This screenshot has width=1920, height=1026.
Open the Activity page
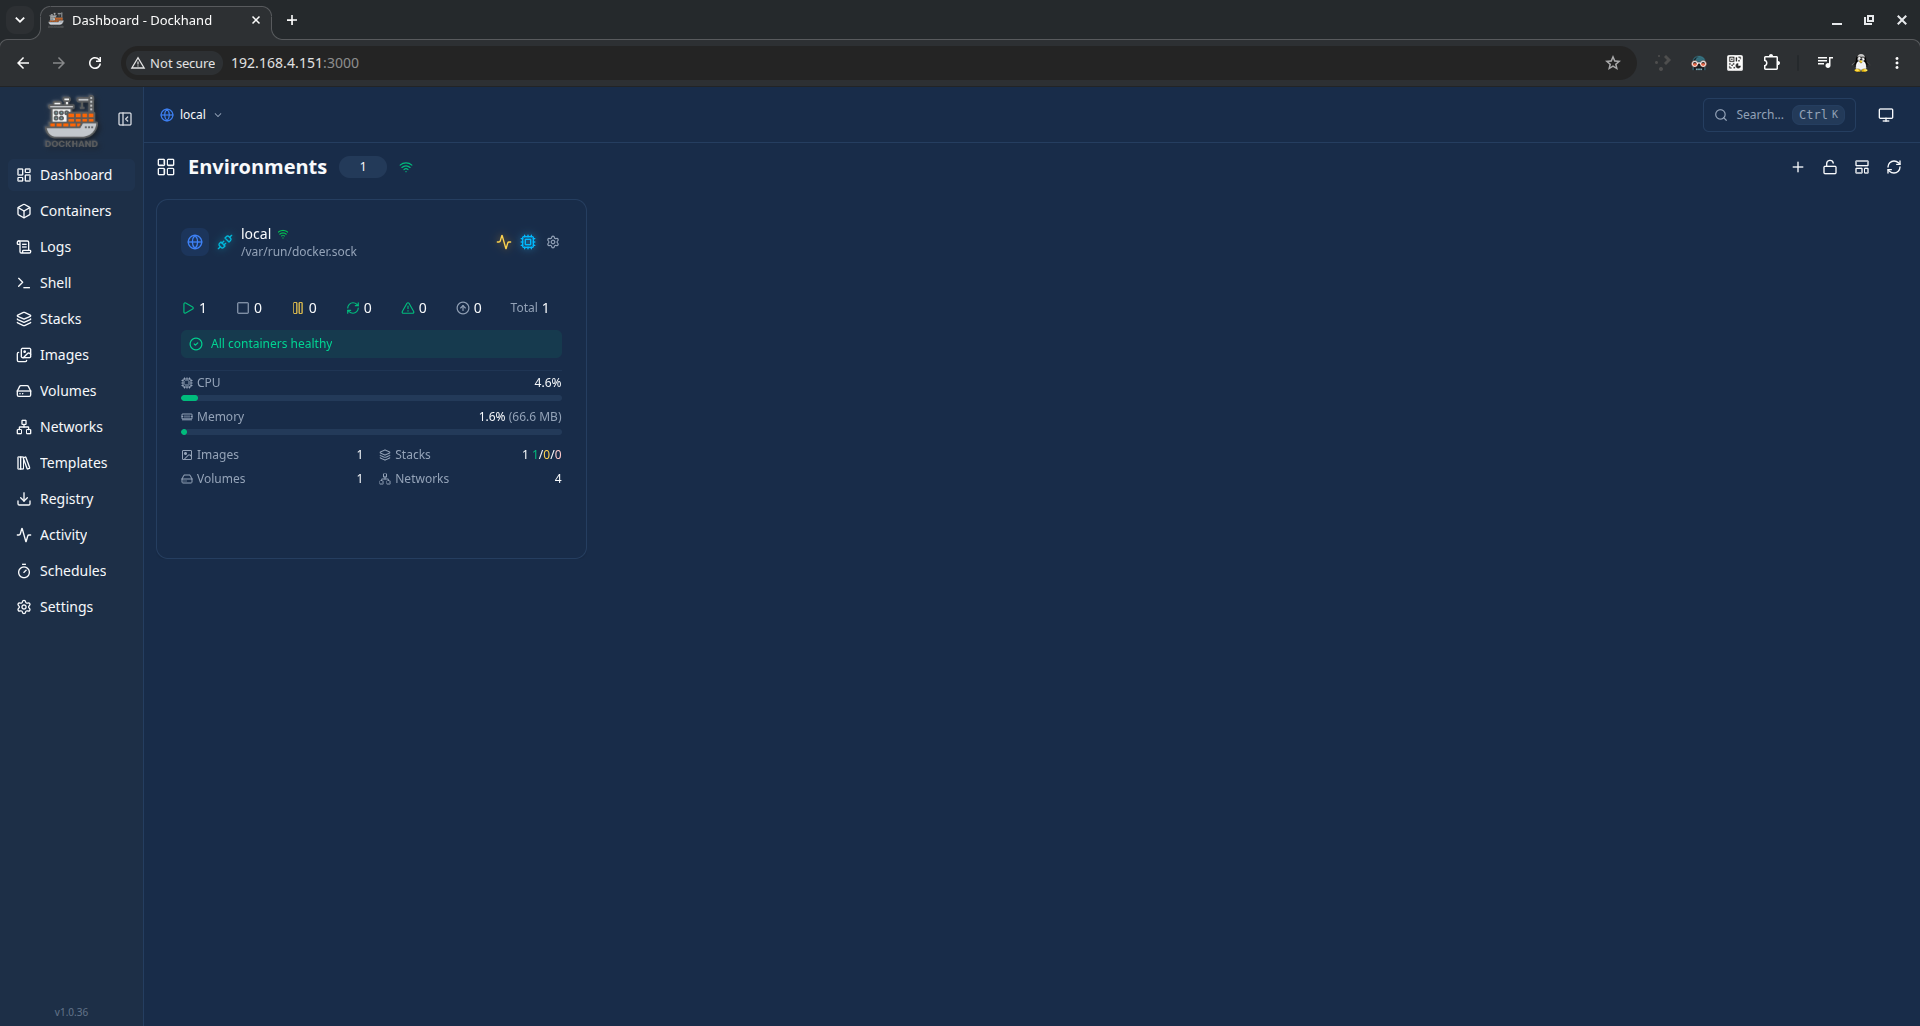(71, 535)
